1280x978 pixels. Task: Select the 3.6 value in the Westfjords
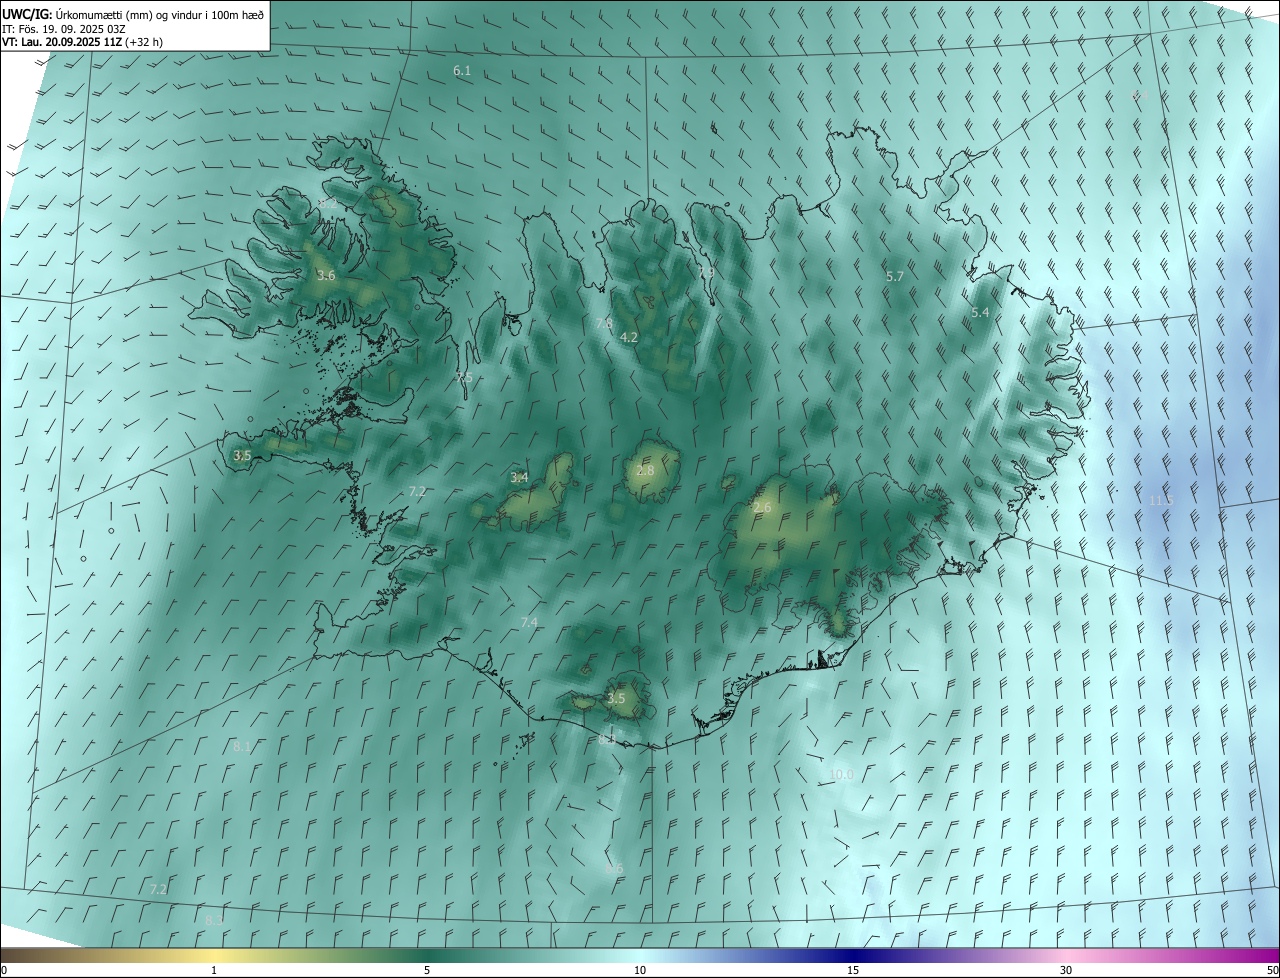[x=326, y=276]
